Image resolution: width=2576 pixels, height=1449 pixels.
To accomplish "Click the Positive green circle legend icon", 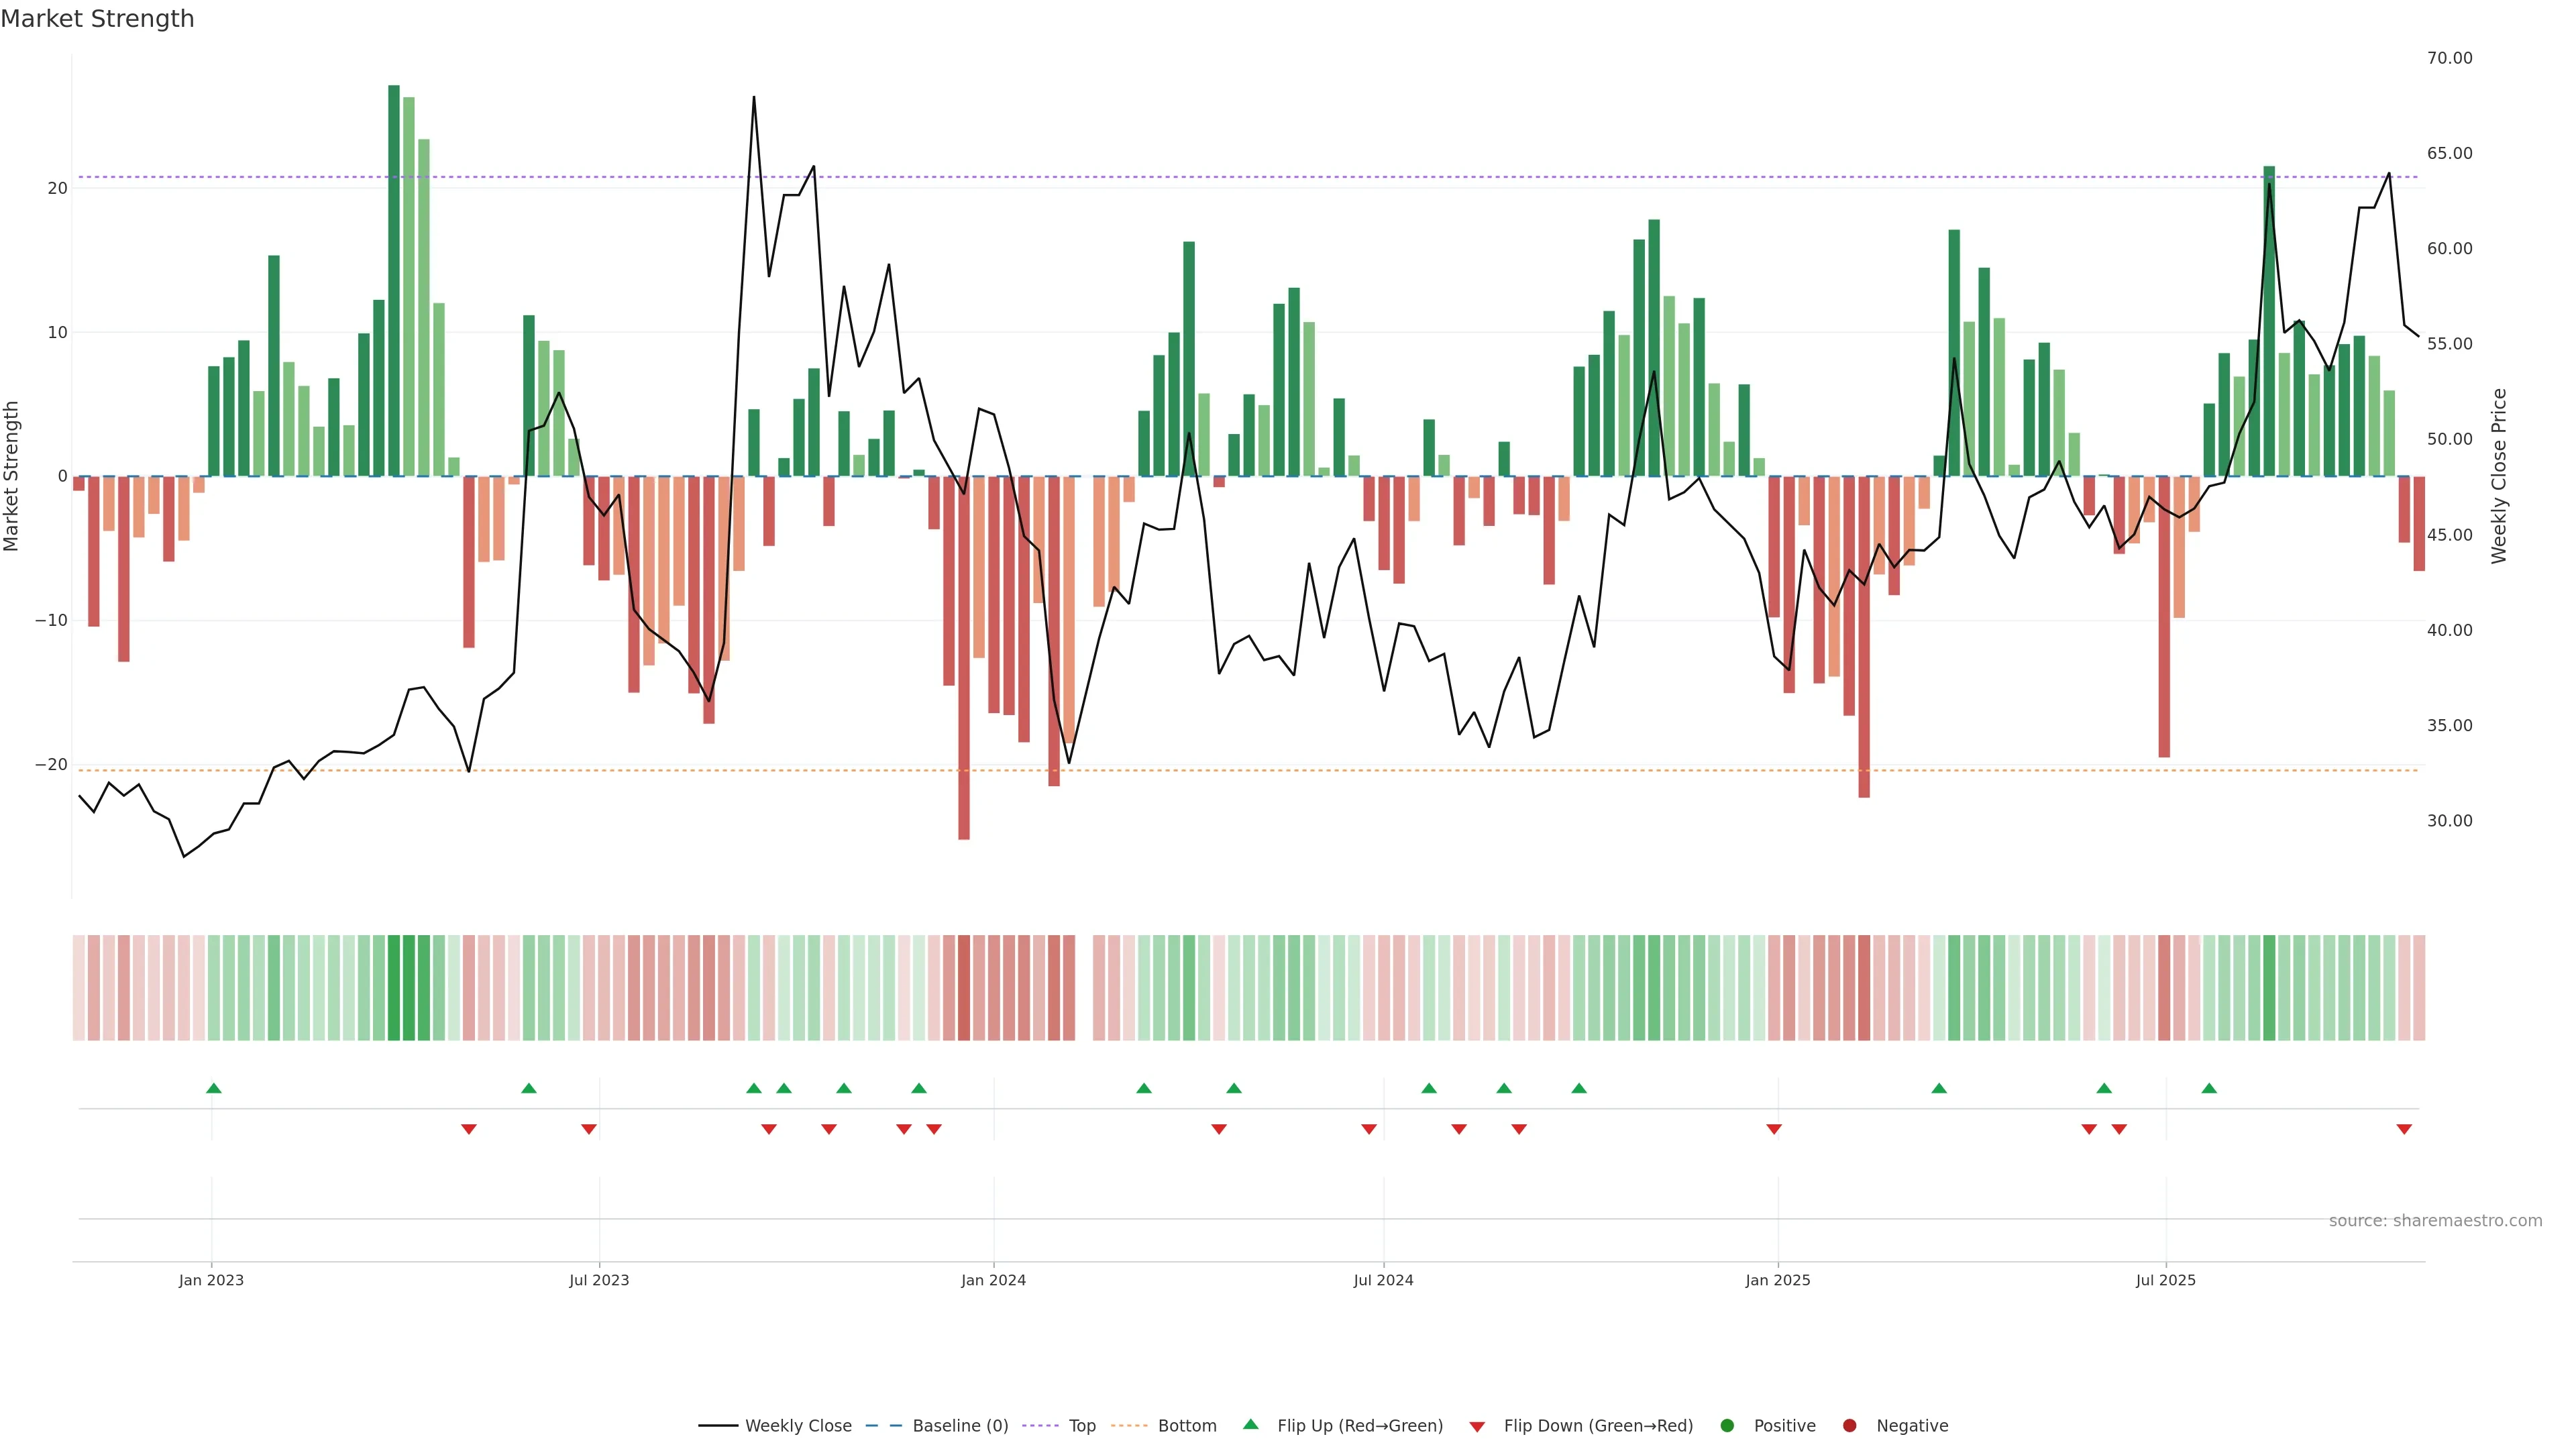I will [x=1727, y=1426].
